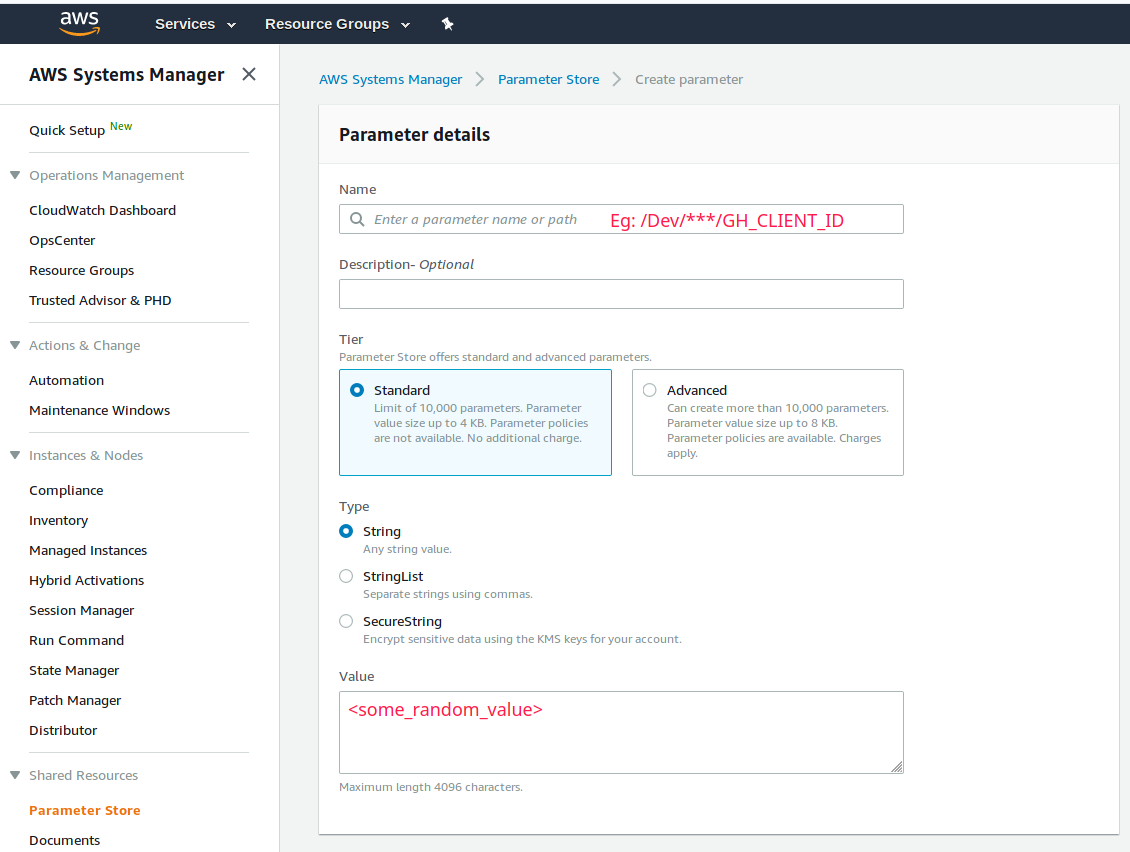Choose the StringList parameter type
This screenshot has height=852, width=1130.
click(x=346, y=576)
